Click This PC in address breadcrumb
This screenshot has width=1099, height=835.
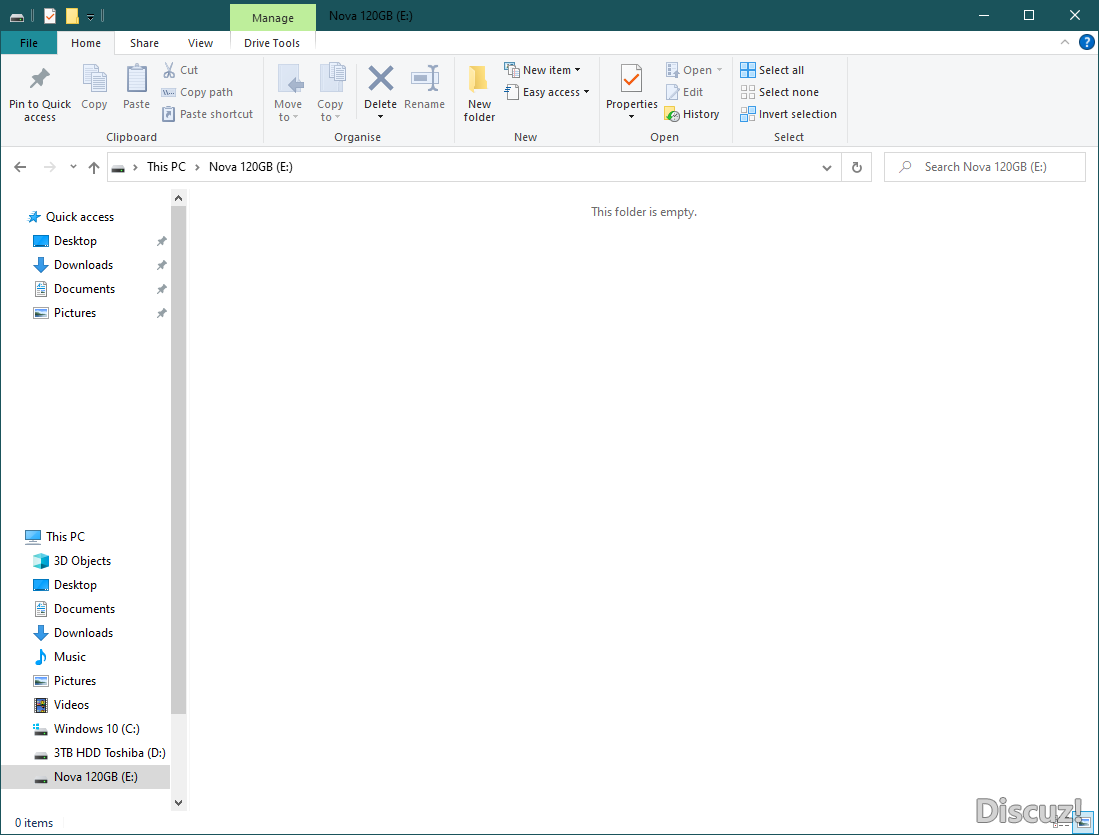(x=166, y=167)
